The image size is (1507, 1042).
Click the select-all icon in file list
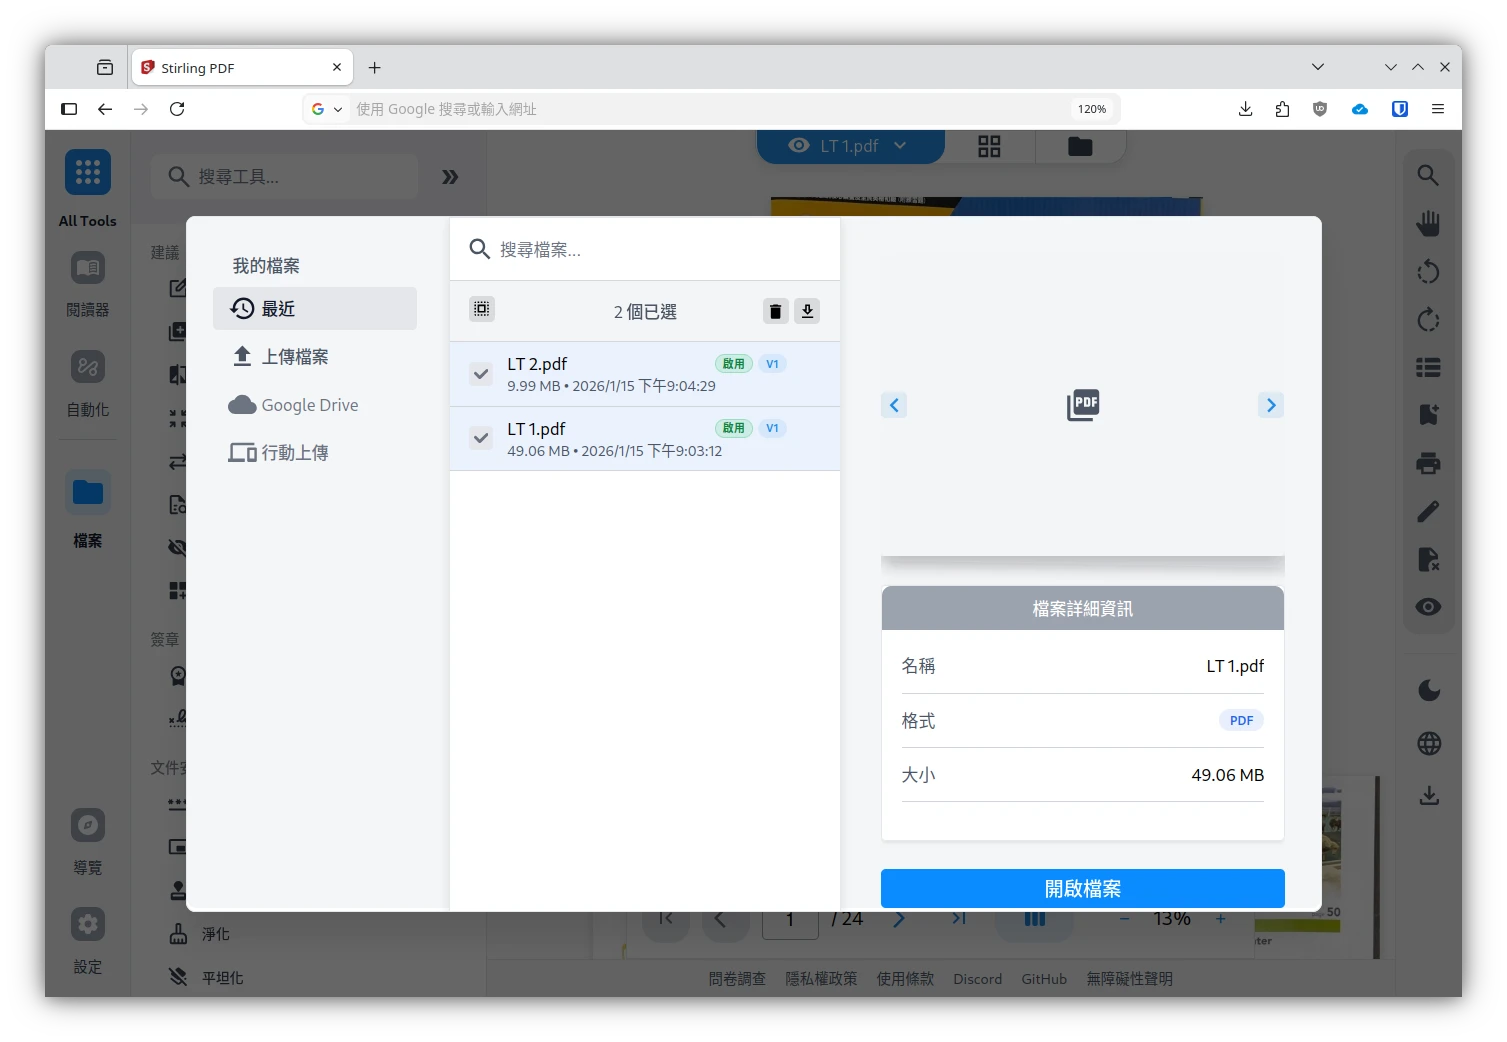482,310
